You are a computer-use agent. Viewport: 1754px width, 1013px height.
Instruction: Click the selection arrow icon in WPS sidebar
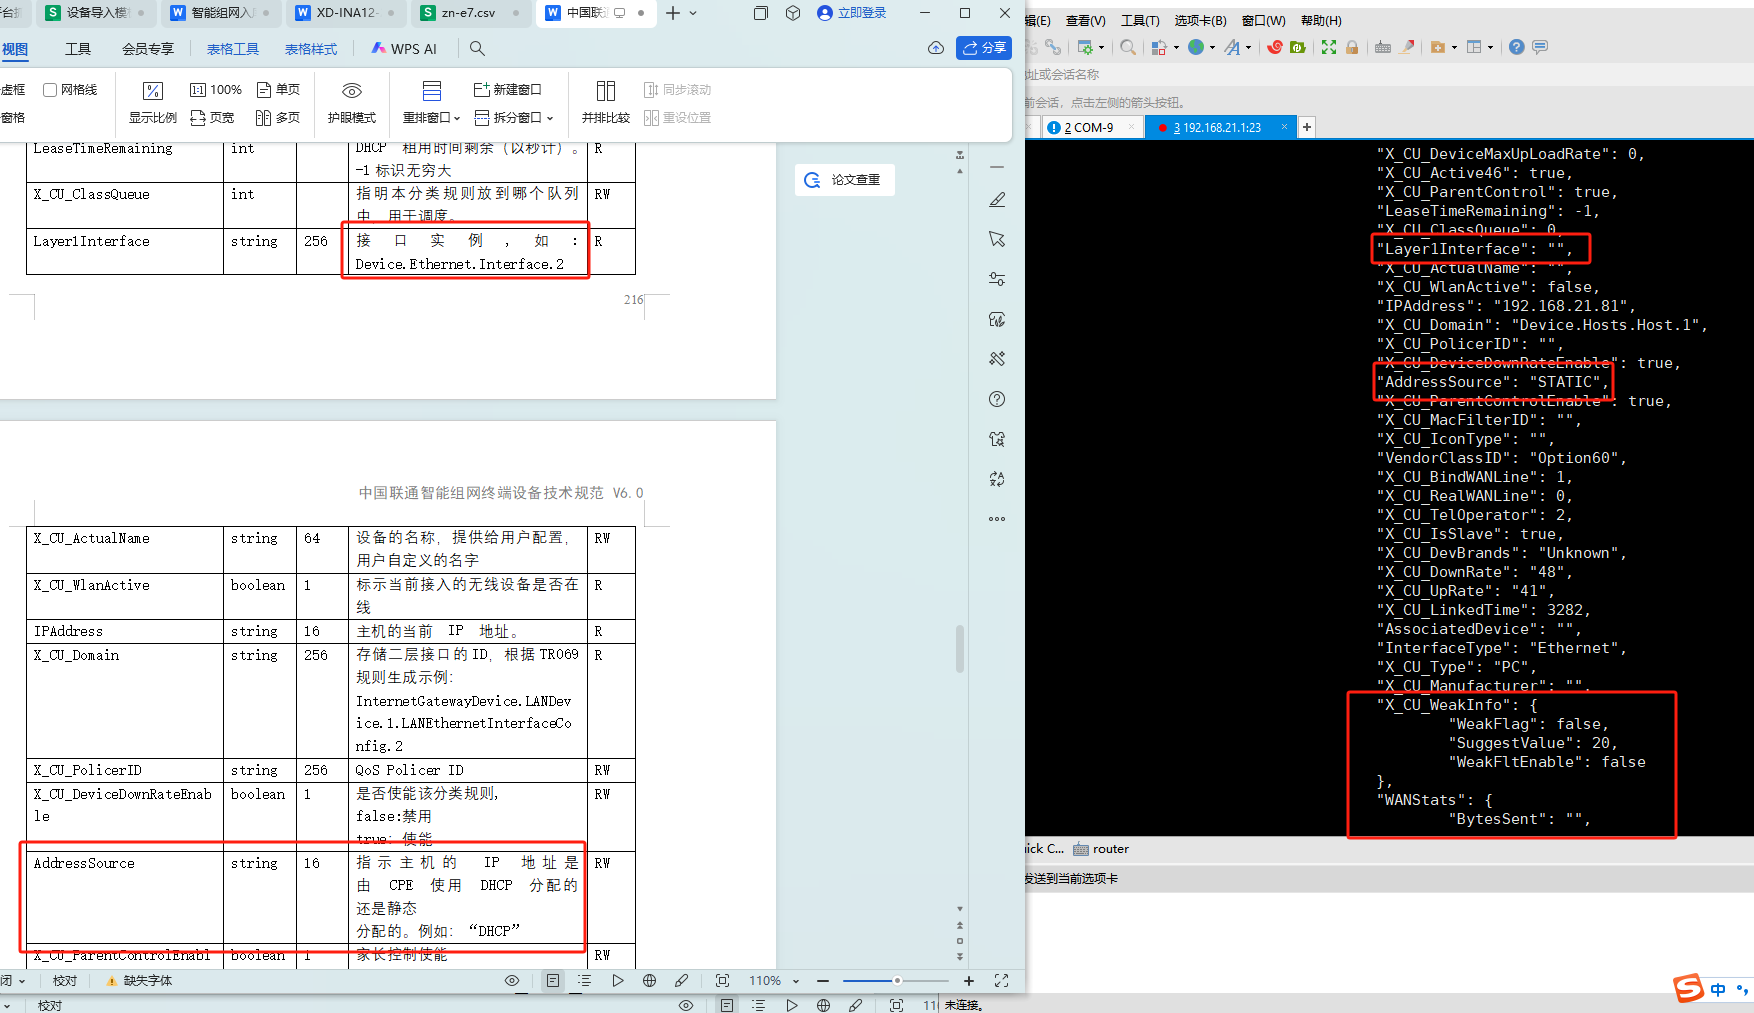click(x=997, y=239)
